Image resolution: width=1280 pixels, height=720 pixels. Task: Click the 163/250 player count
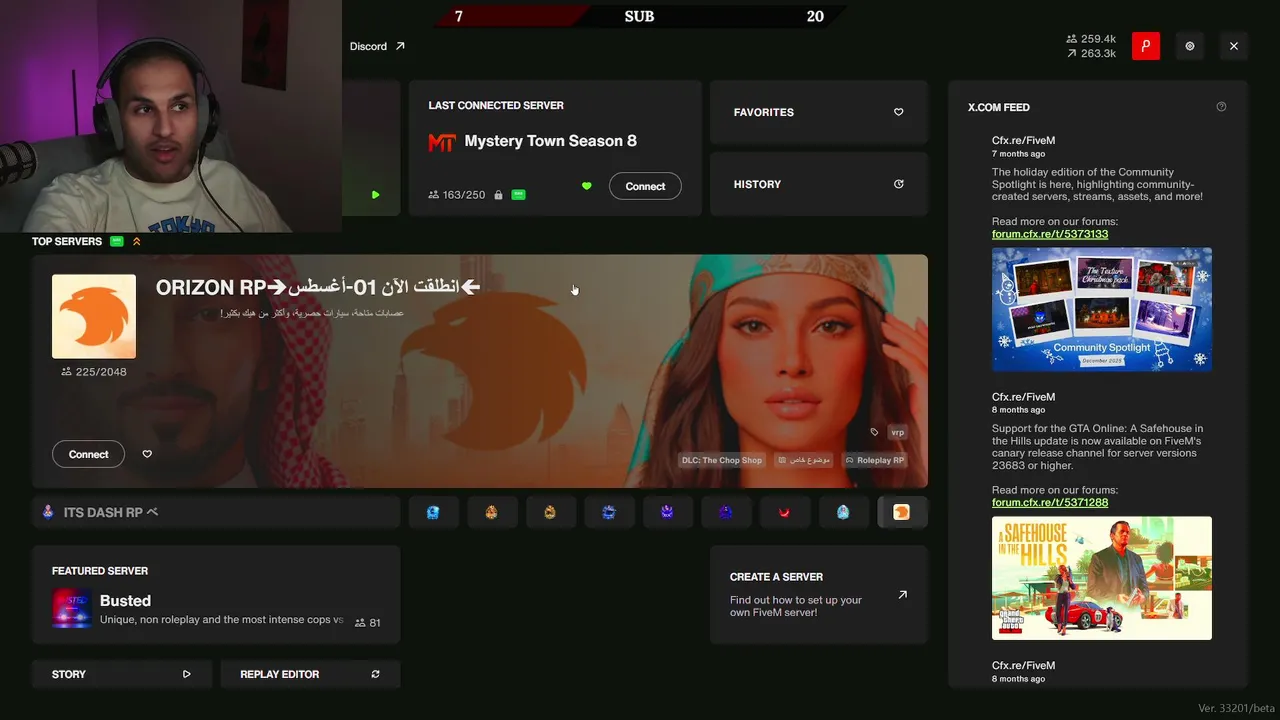pos(456,195)
